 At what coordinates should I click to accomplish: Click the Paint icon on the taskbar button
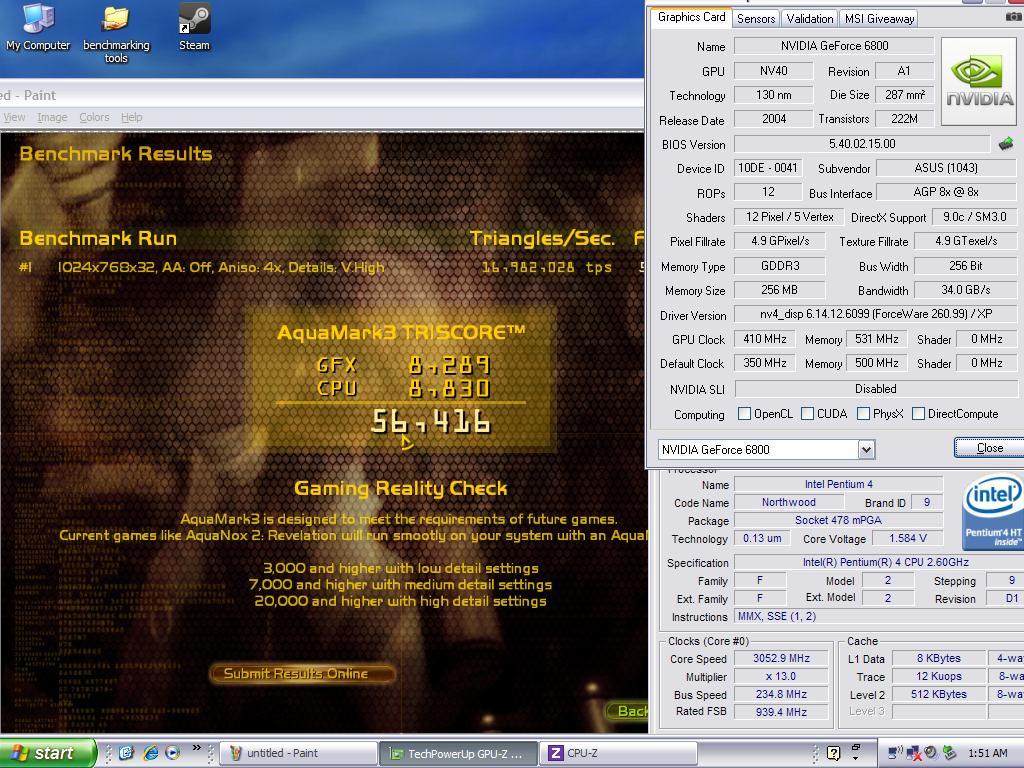click(236, 753)
